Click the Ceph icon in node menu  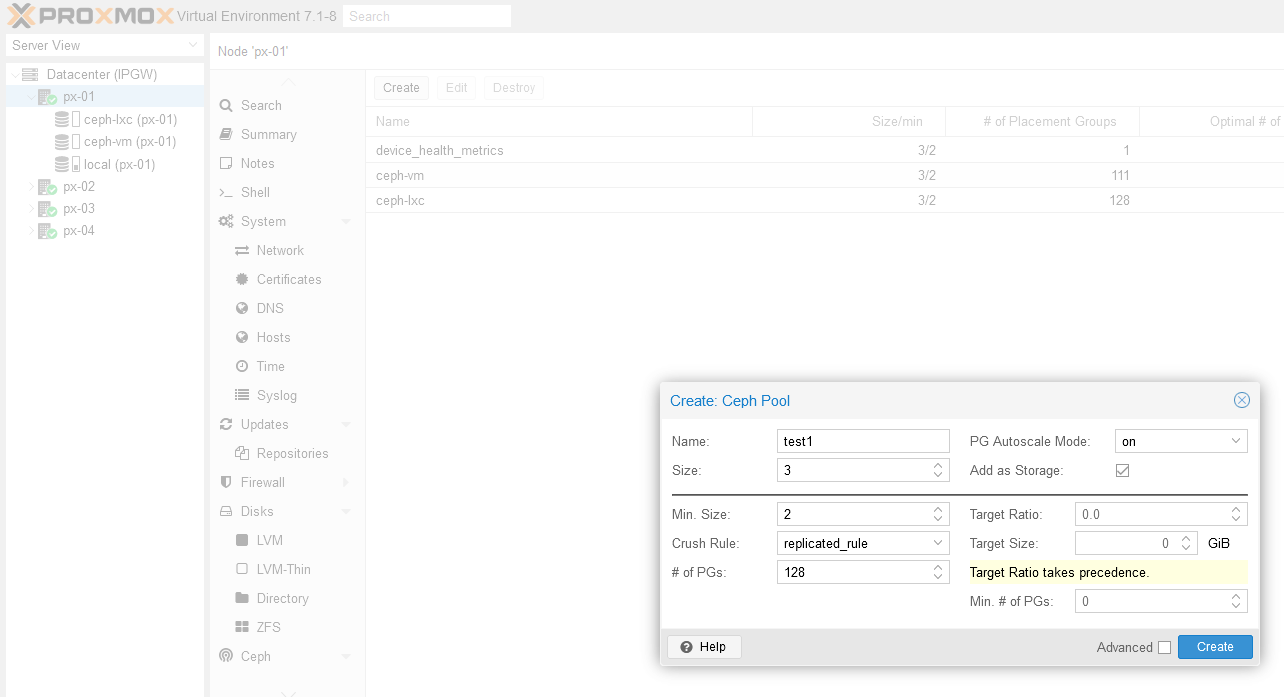[226, 656]
